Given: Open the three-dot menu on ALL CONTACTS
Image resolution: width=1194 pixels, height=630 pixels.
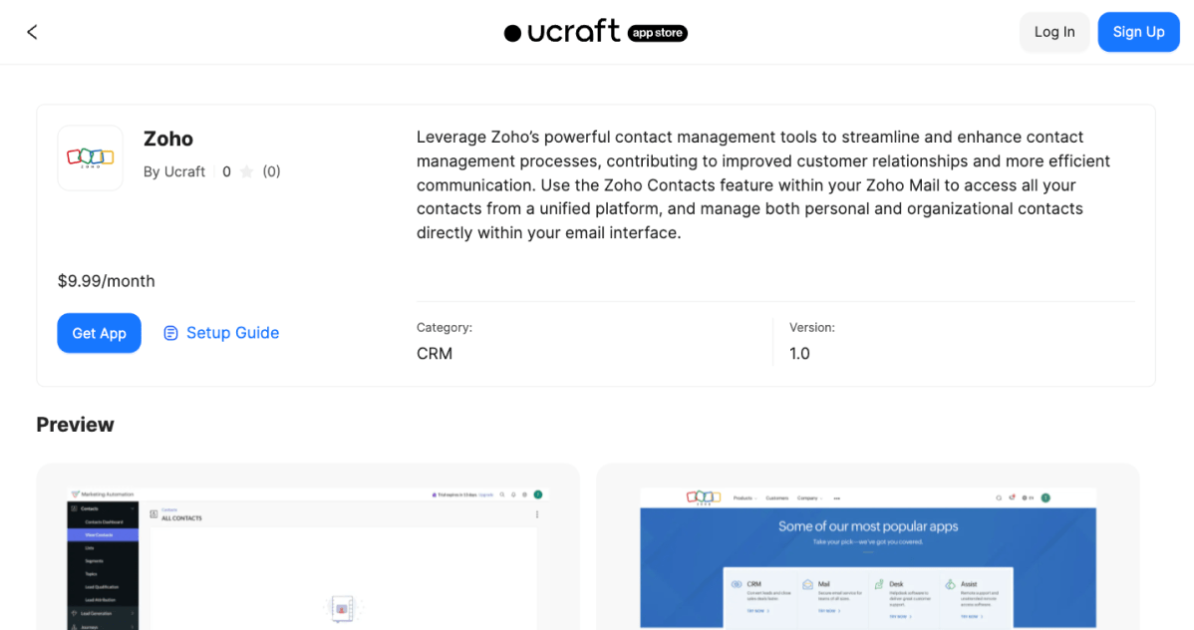Looking at the screenshot, I should [x=535, y=515].
